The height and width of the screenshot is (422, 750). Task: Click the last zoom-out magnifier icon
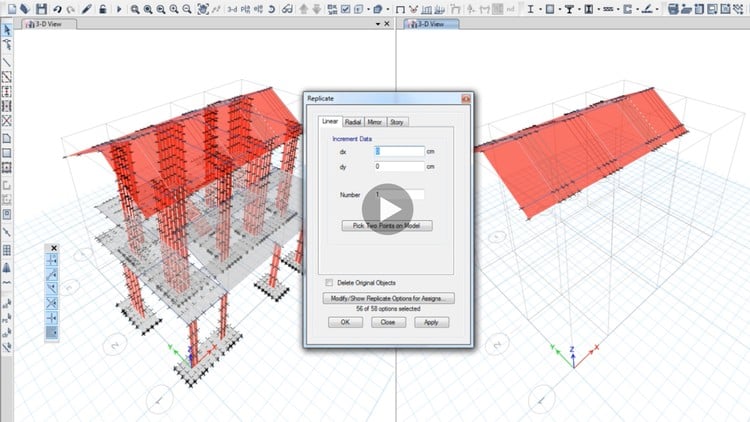187,9
